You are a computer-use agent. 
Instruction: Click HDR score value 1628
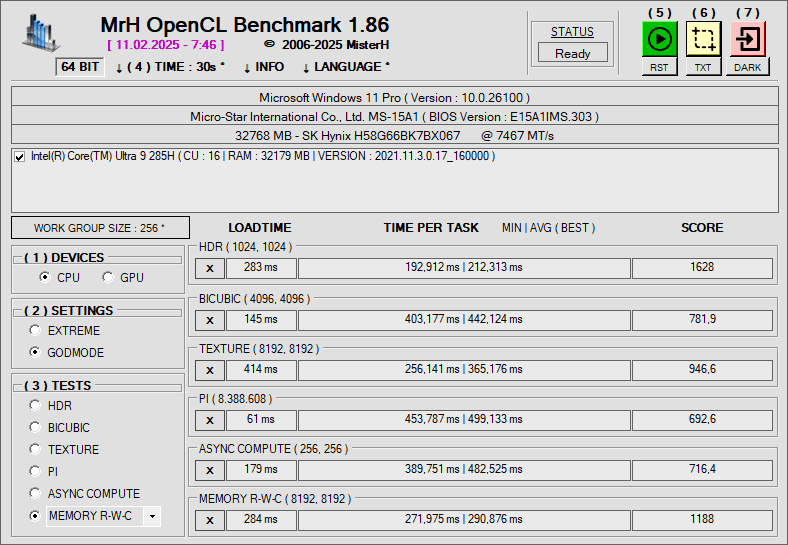coord(702,268)
